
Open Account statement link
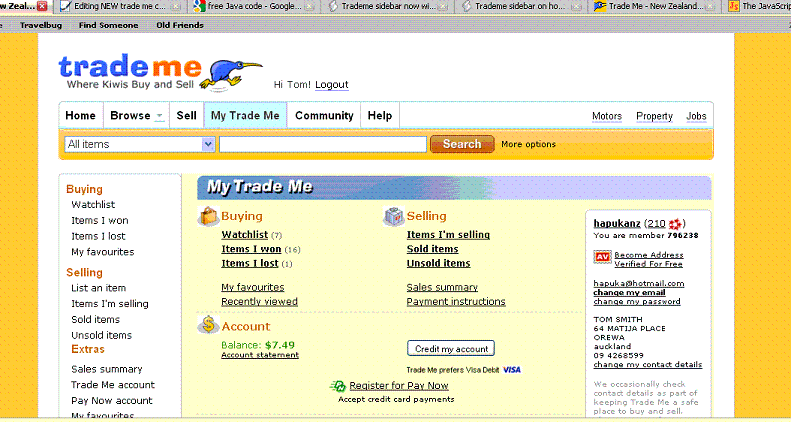260,355
